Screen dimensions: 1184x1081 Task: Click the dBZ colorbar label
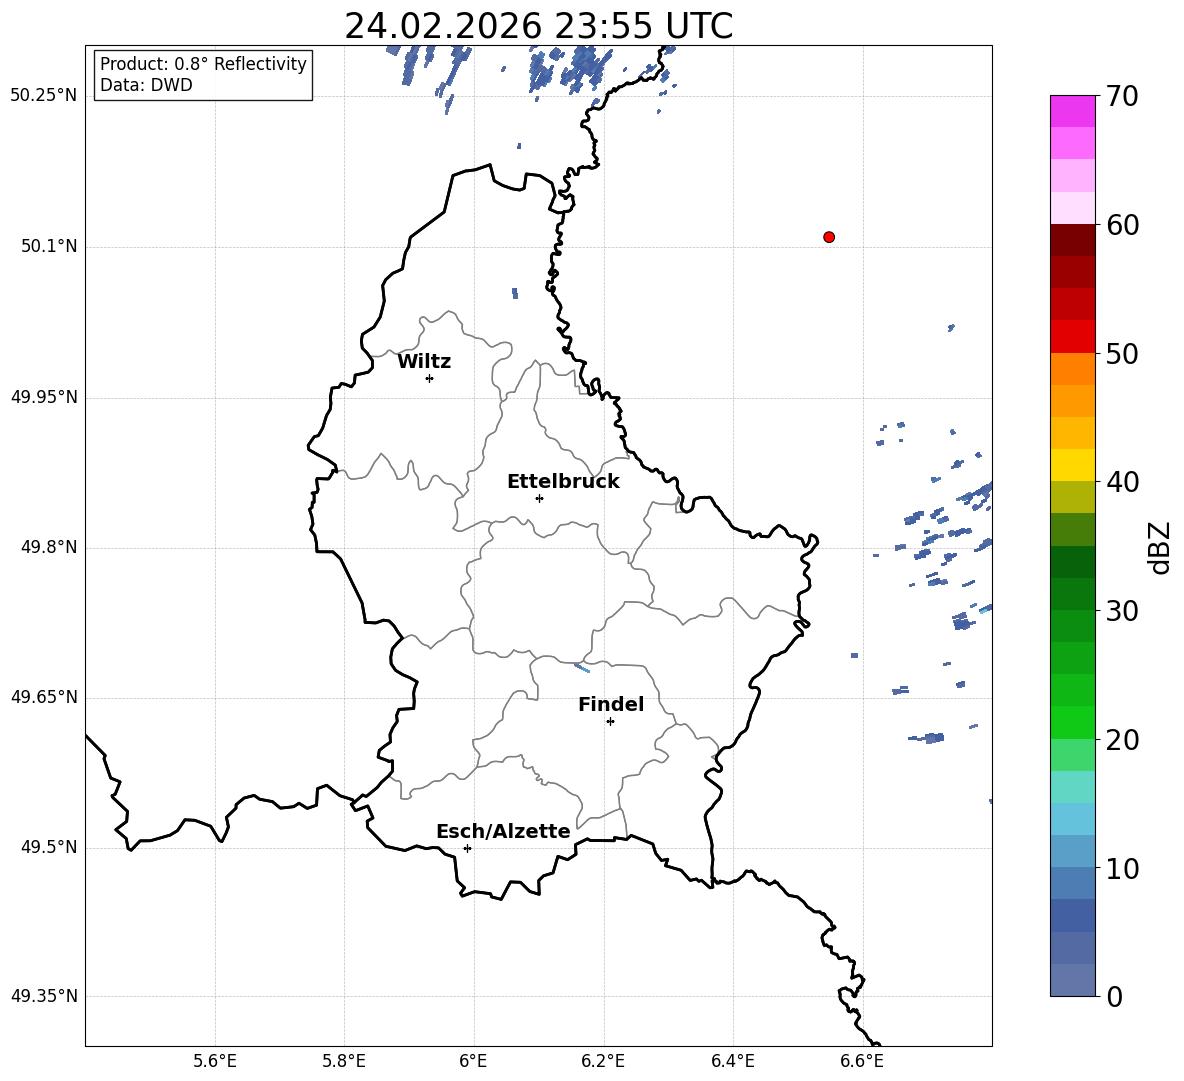tap(1160, 547)
